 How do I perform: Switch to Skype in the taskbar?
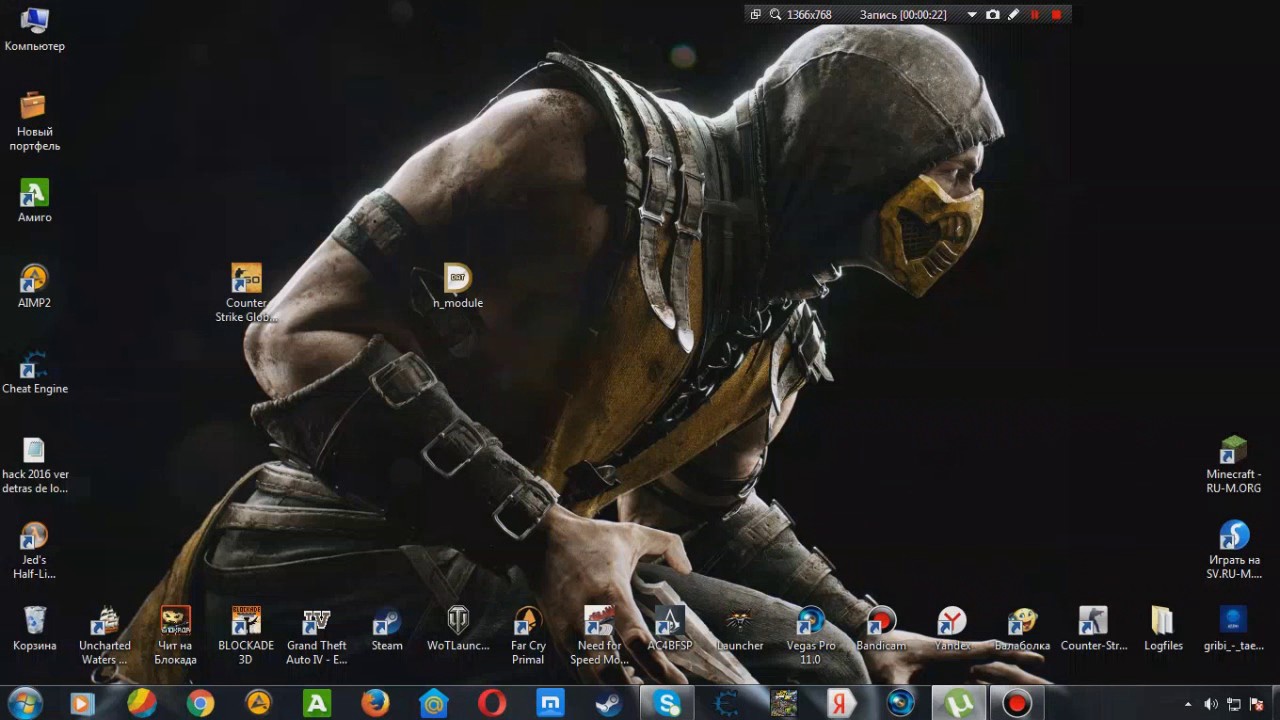668,704
